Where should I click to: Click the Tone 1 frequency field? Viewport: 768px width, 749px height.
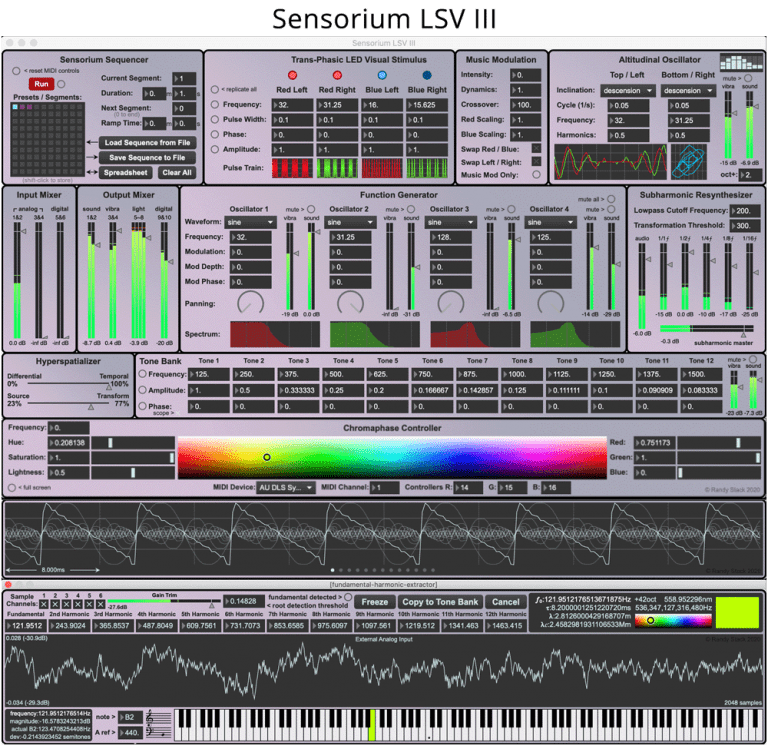(209, 374)
